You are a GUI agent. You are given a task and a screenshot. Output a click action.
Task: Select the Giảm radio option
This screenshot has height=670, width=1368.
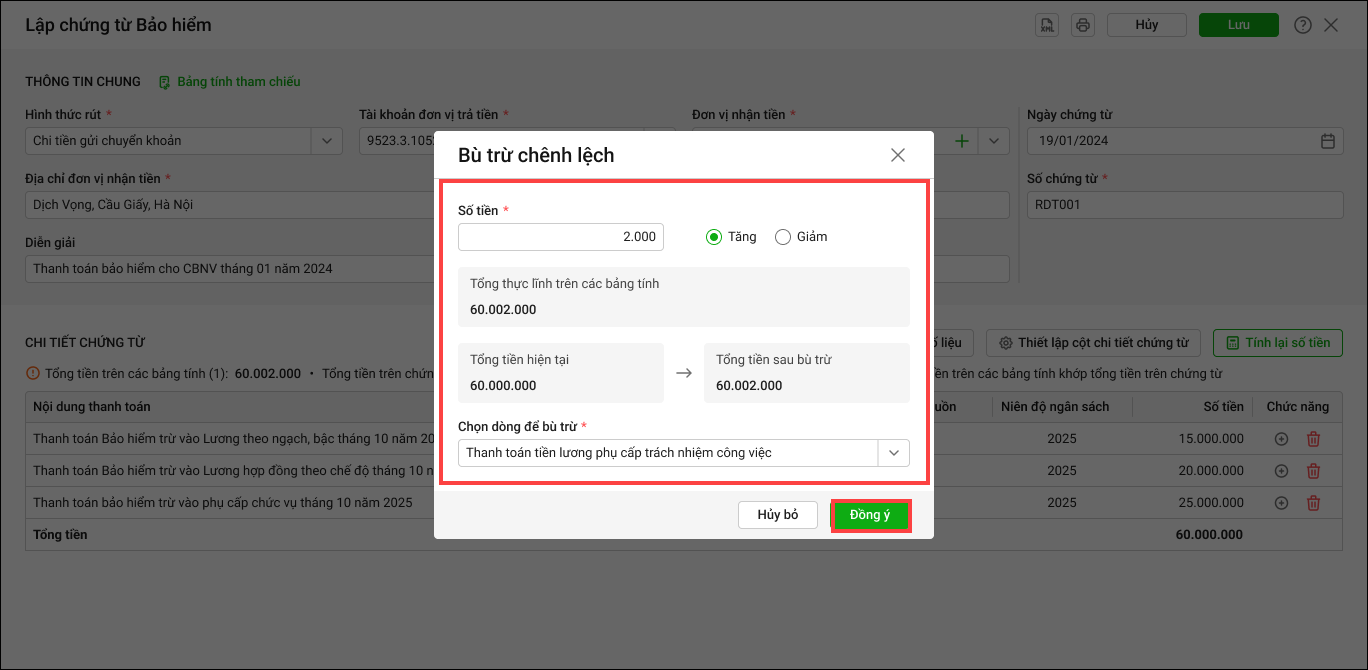pos(783,237)
